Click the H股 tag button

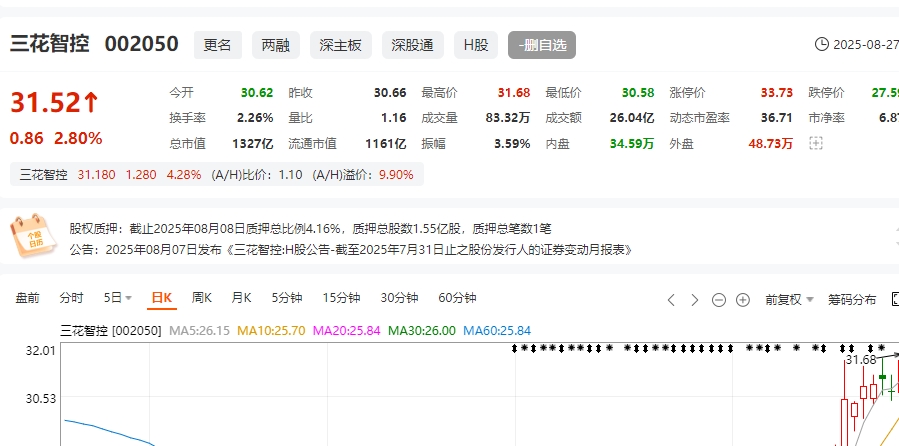point(476,45)
